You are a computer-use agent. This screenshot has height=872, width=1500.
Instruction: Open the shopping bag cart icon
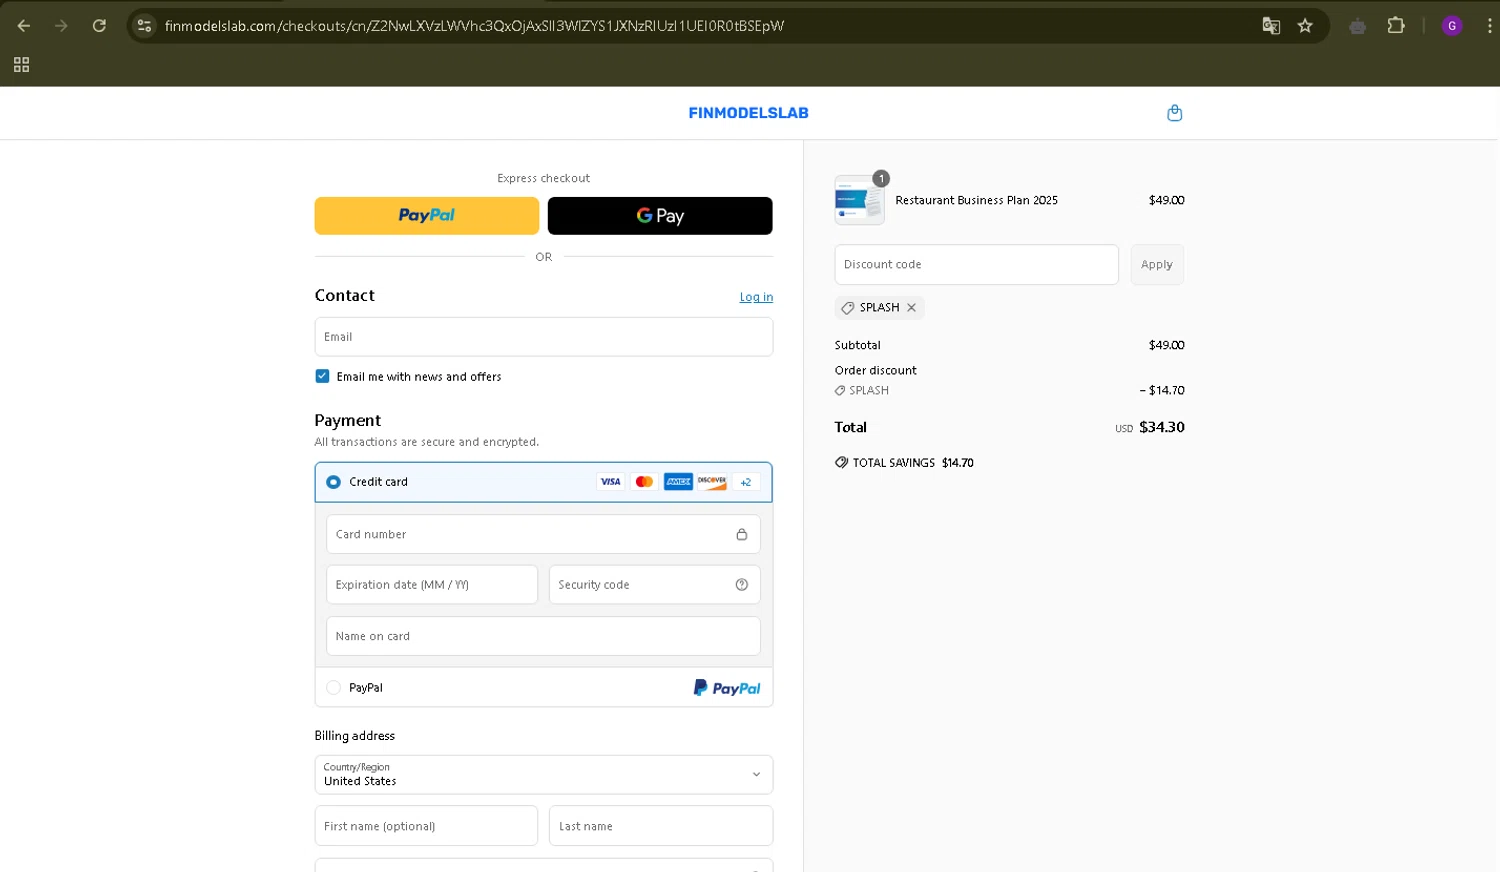pos(1175,113)
